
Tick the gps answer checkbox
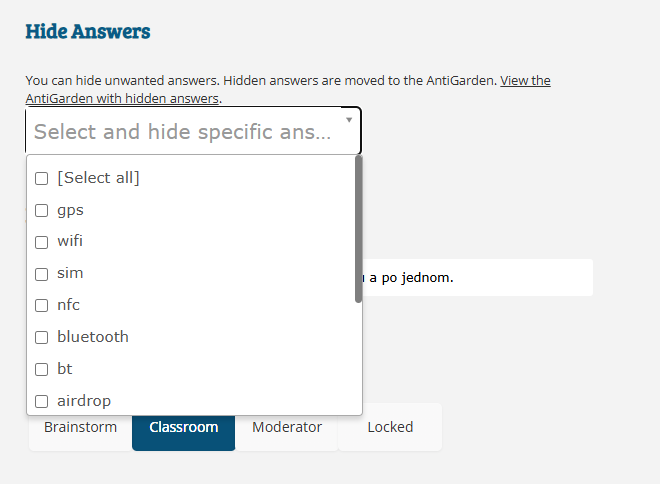point(42,210)
